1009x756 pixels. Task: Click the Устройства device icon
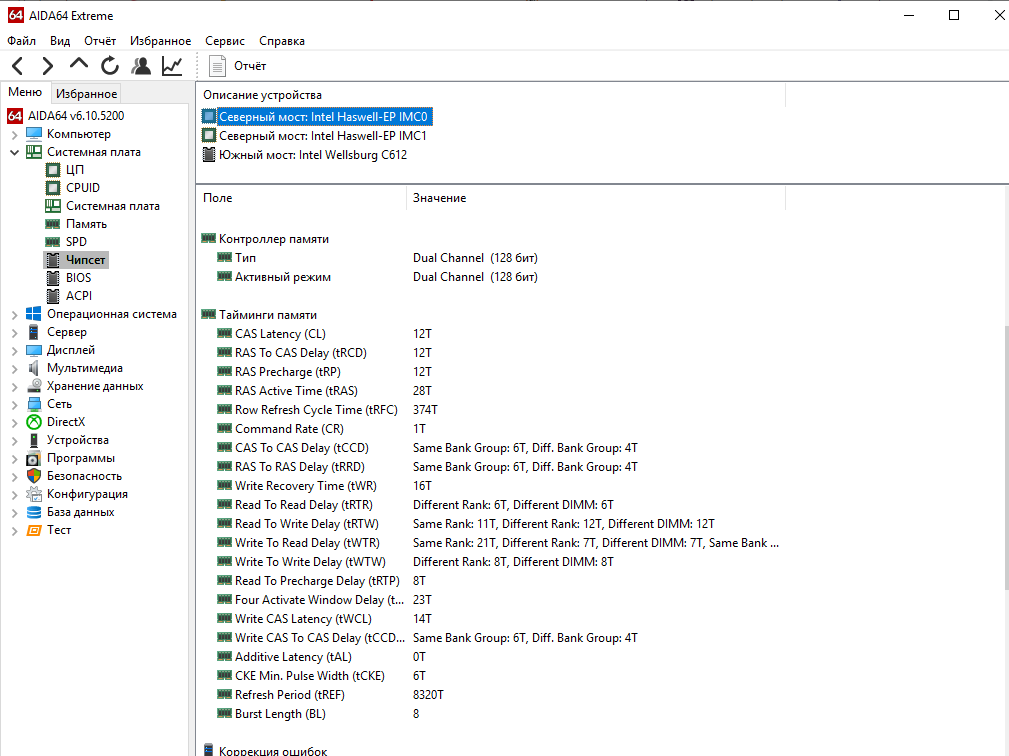[x=33, y=440]
